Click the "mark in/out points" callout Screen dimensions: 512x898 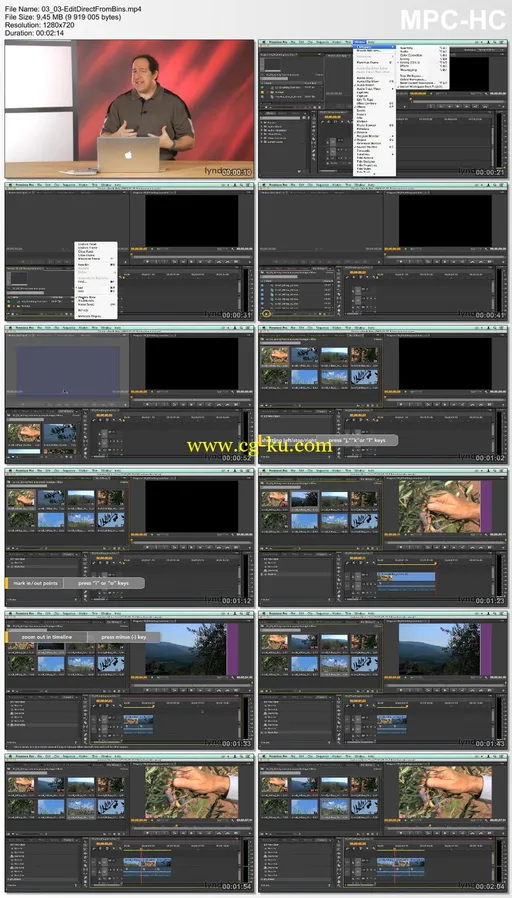point(34,583)
